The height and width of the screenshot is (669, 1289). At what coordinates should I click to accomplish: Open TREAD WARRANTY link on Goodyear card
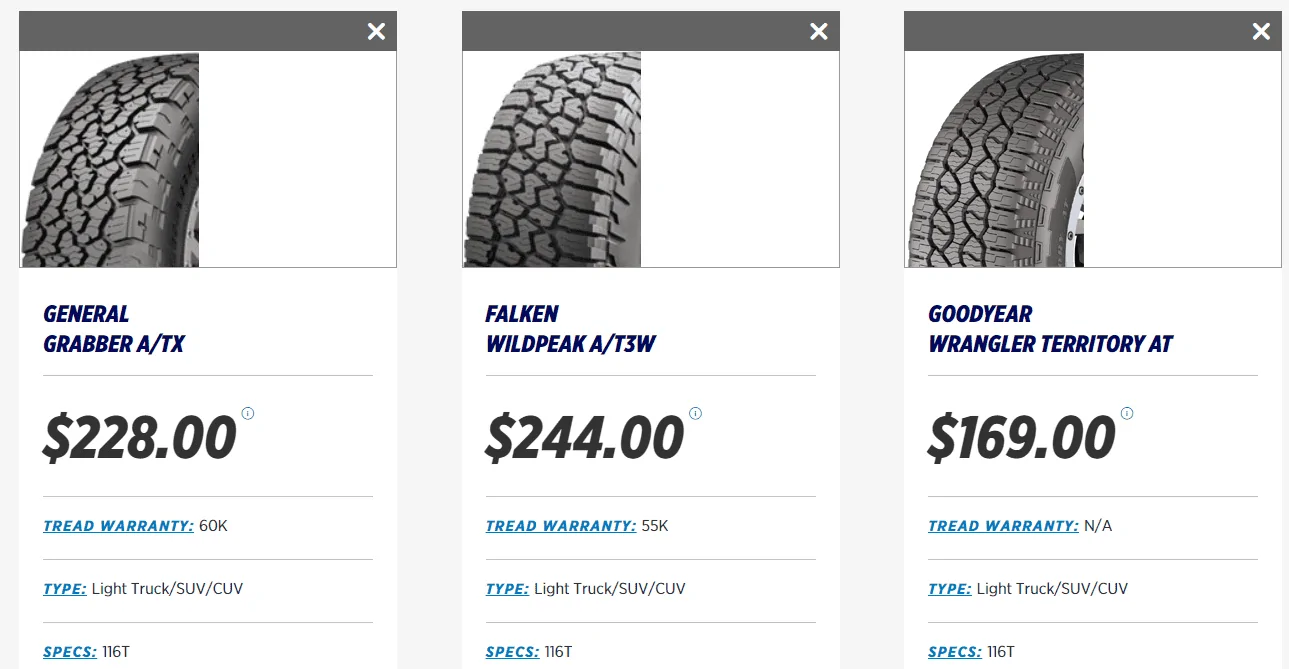point(1003,525)
